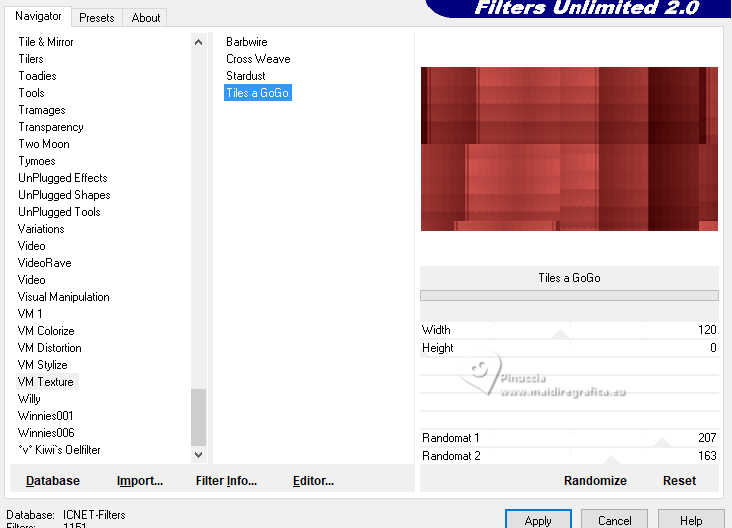Choose the Stardust filter
Viewport: 732px width, 528px height.
pyautogui.click(x=246, y=76)
